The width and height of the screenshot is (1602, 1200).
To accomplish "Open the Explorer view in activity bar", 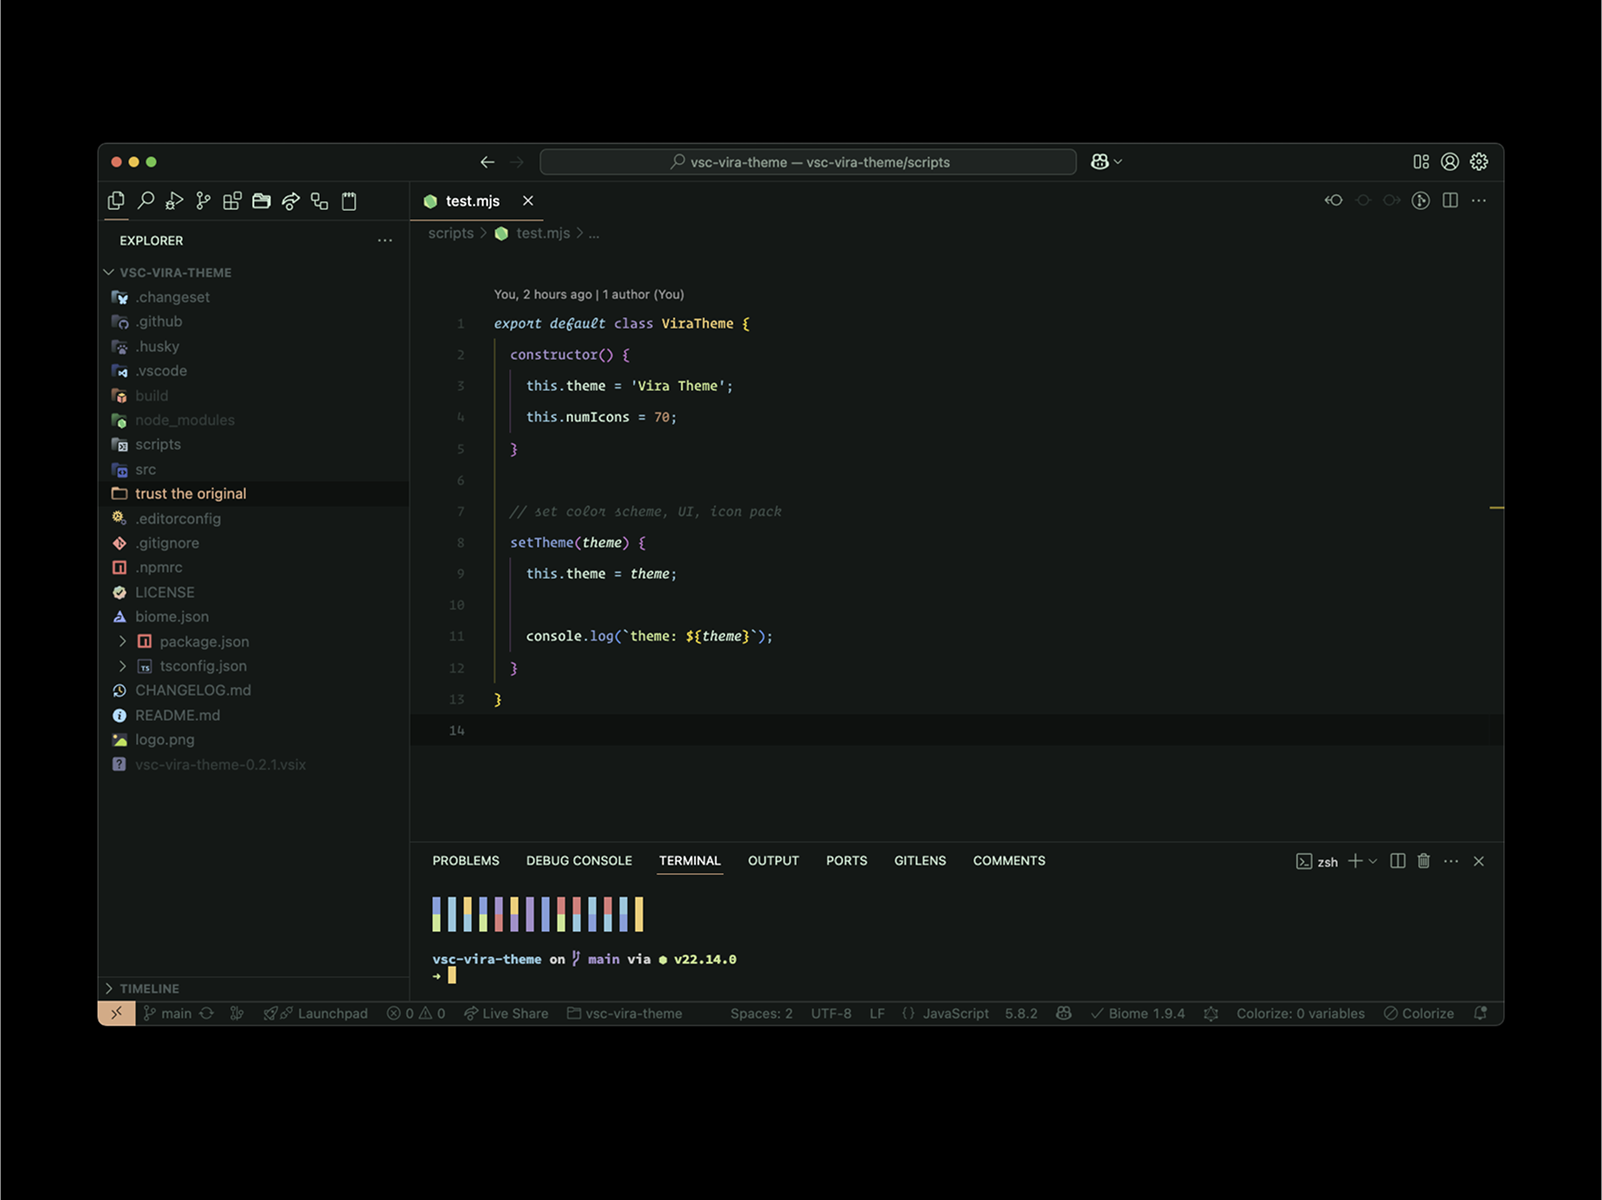I will click(x=116, y=201).
